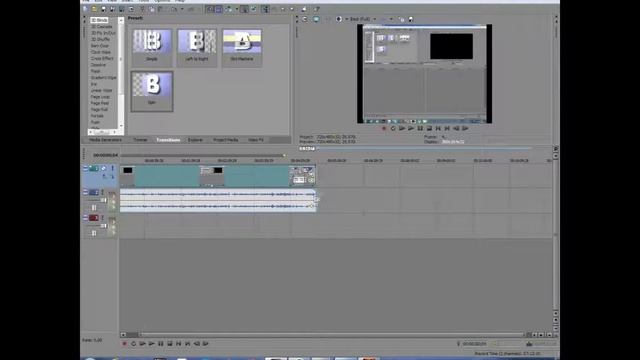Toggle Ignore Event Grouping
The image size is (640, 360).
coord(253,9)
